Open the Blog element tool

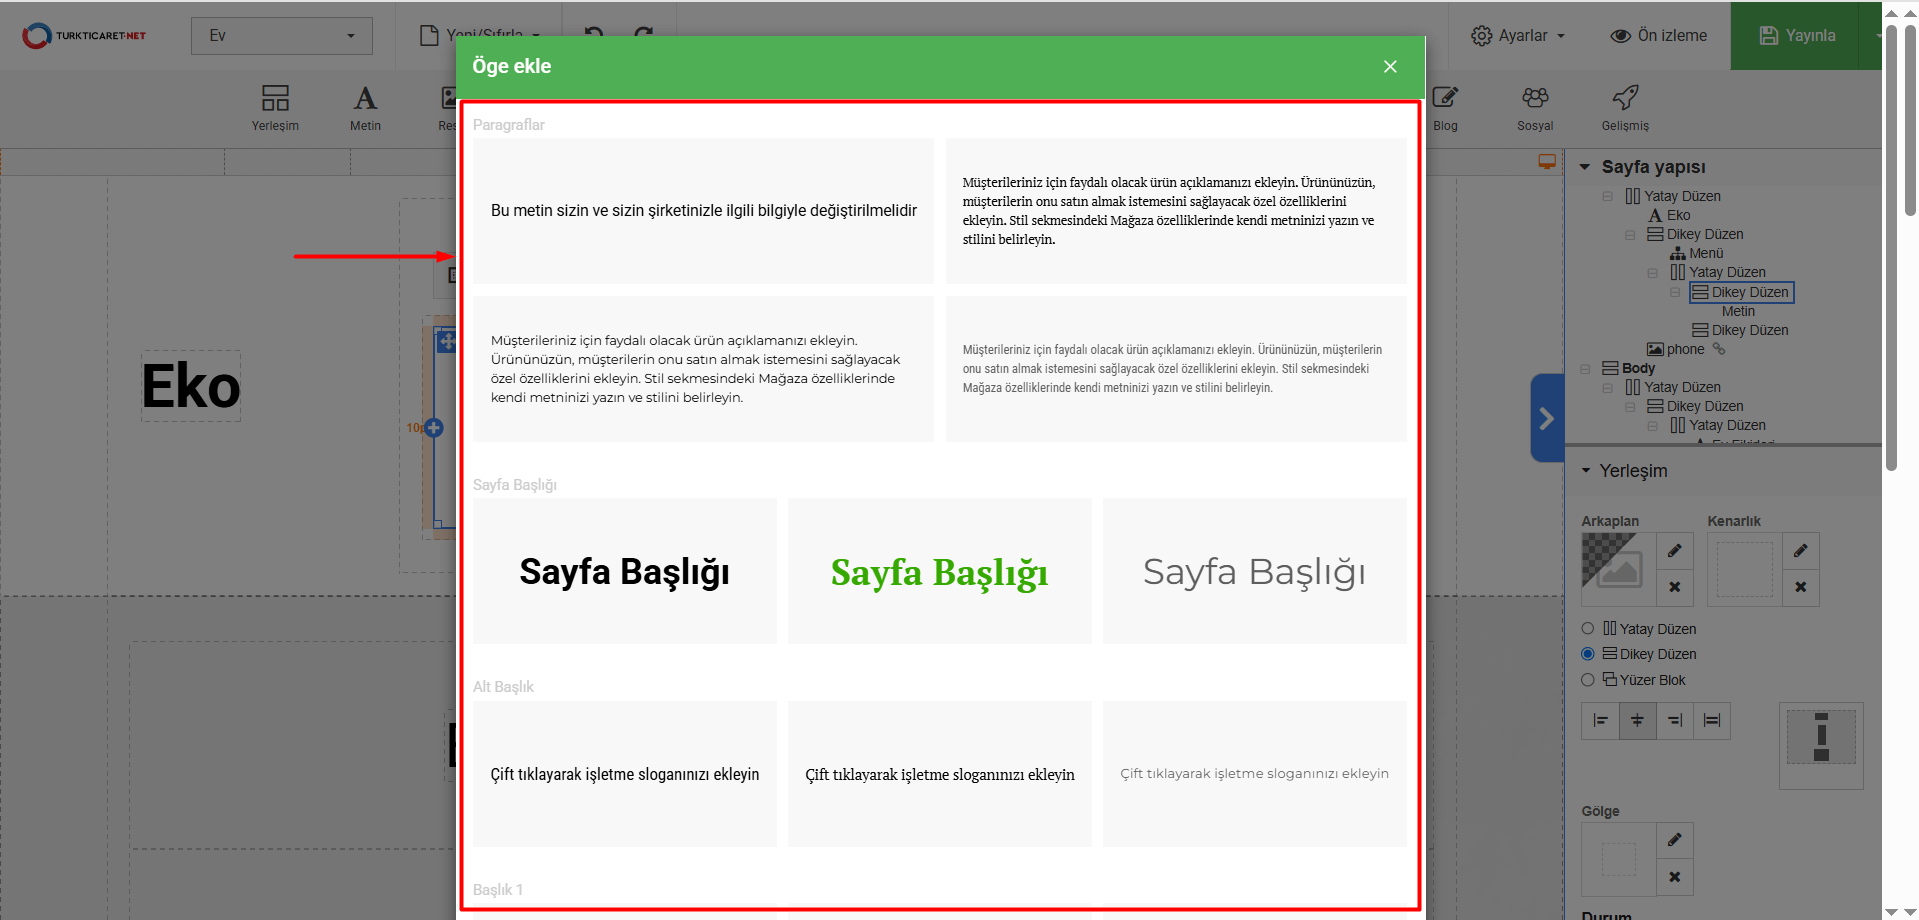[x=1445, y=108]
